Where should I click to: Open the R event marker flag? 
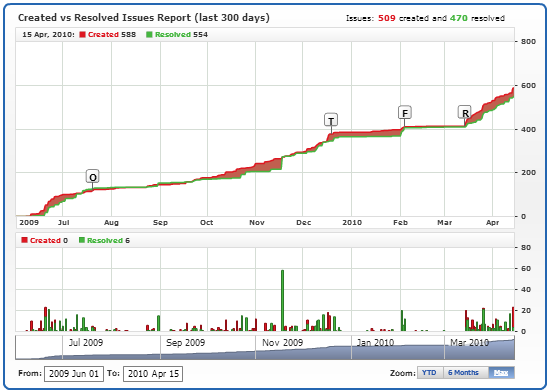(465, 113)
